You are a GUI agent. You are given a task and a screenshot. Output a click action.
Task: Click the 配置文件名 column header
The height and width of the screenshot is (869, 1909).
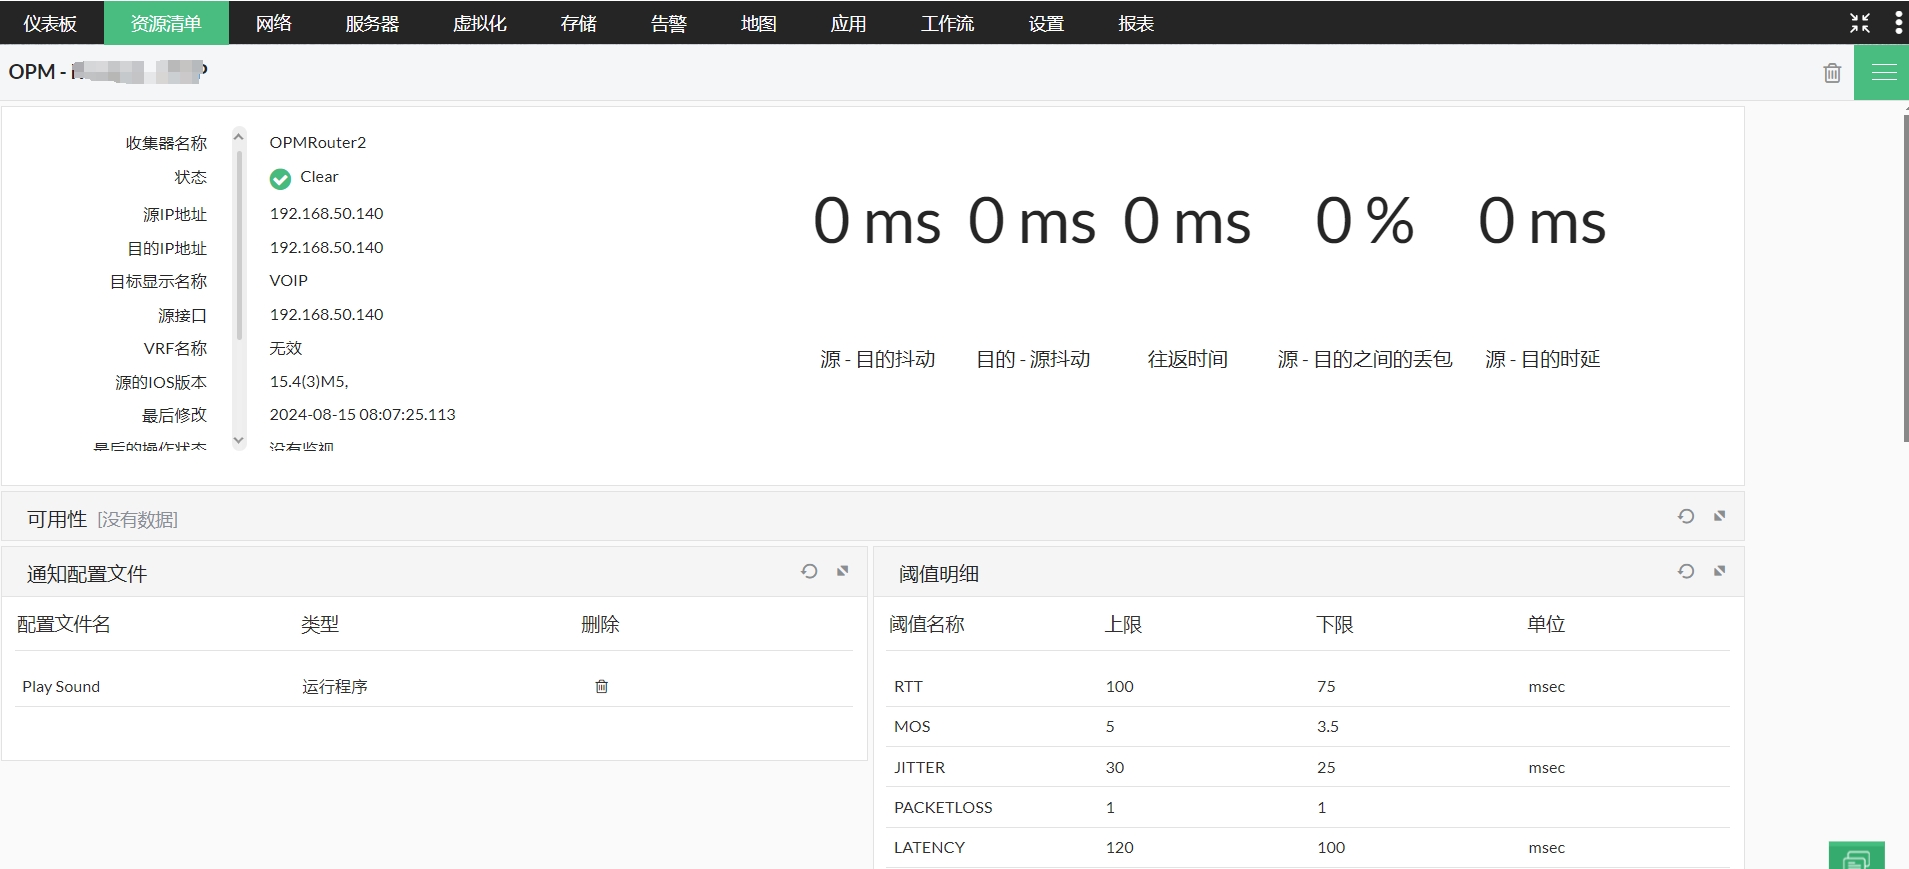(x=64, y=624)
